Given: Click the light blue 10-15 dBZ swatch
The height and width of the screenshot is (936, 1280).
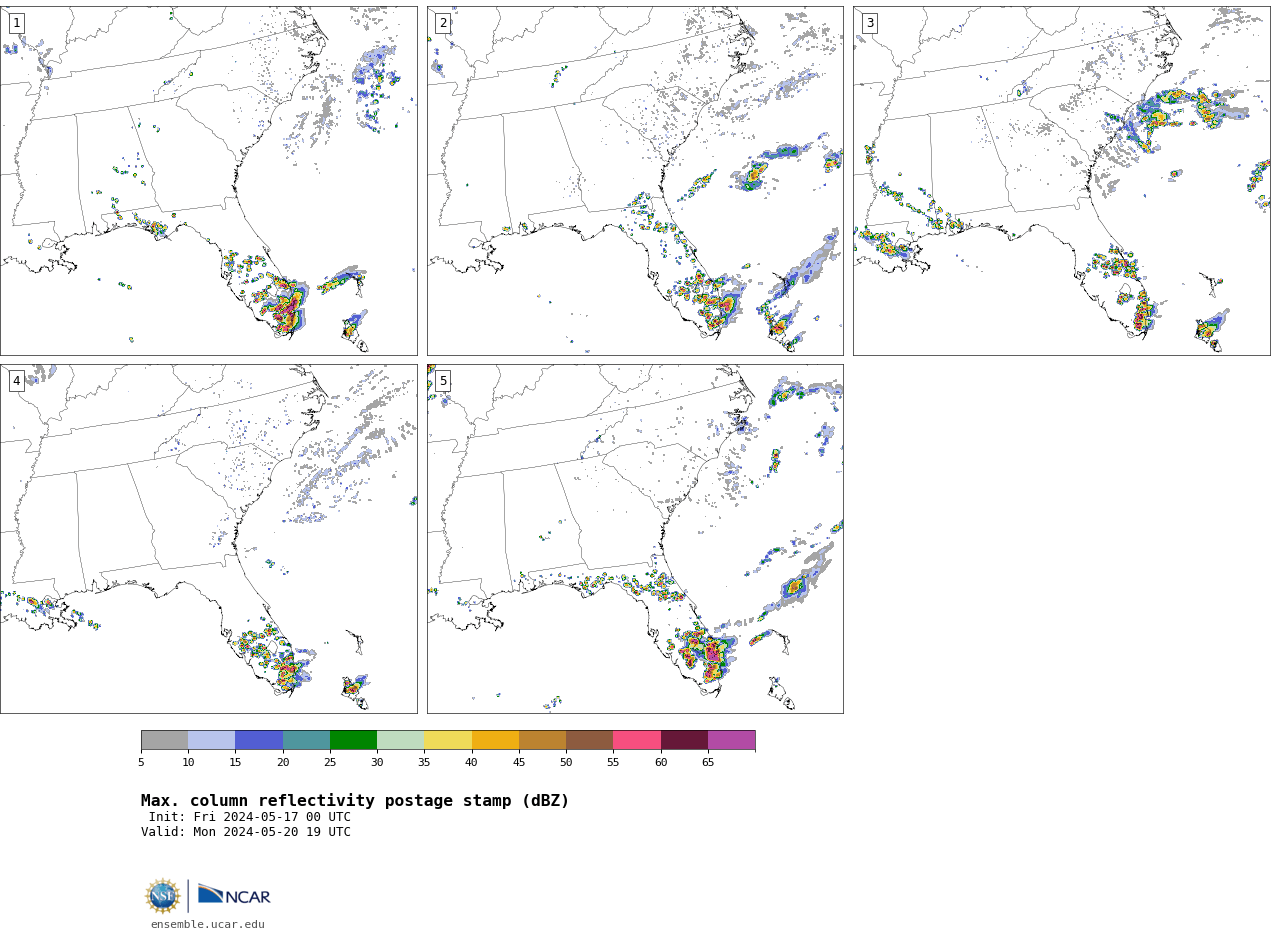Looking at the screenshot, I should pyautogui.click(x=211, y=740).
